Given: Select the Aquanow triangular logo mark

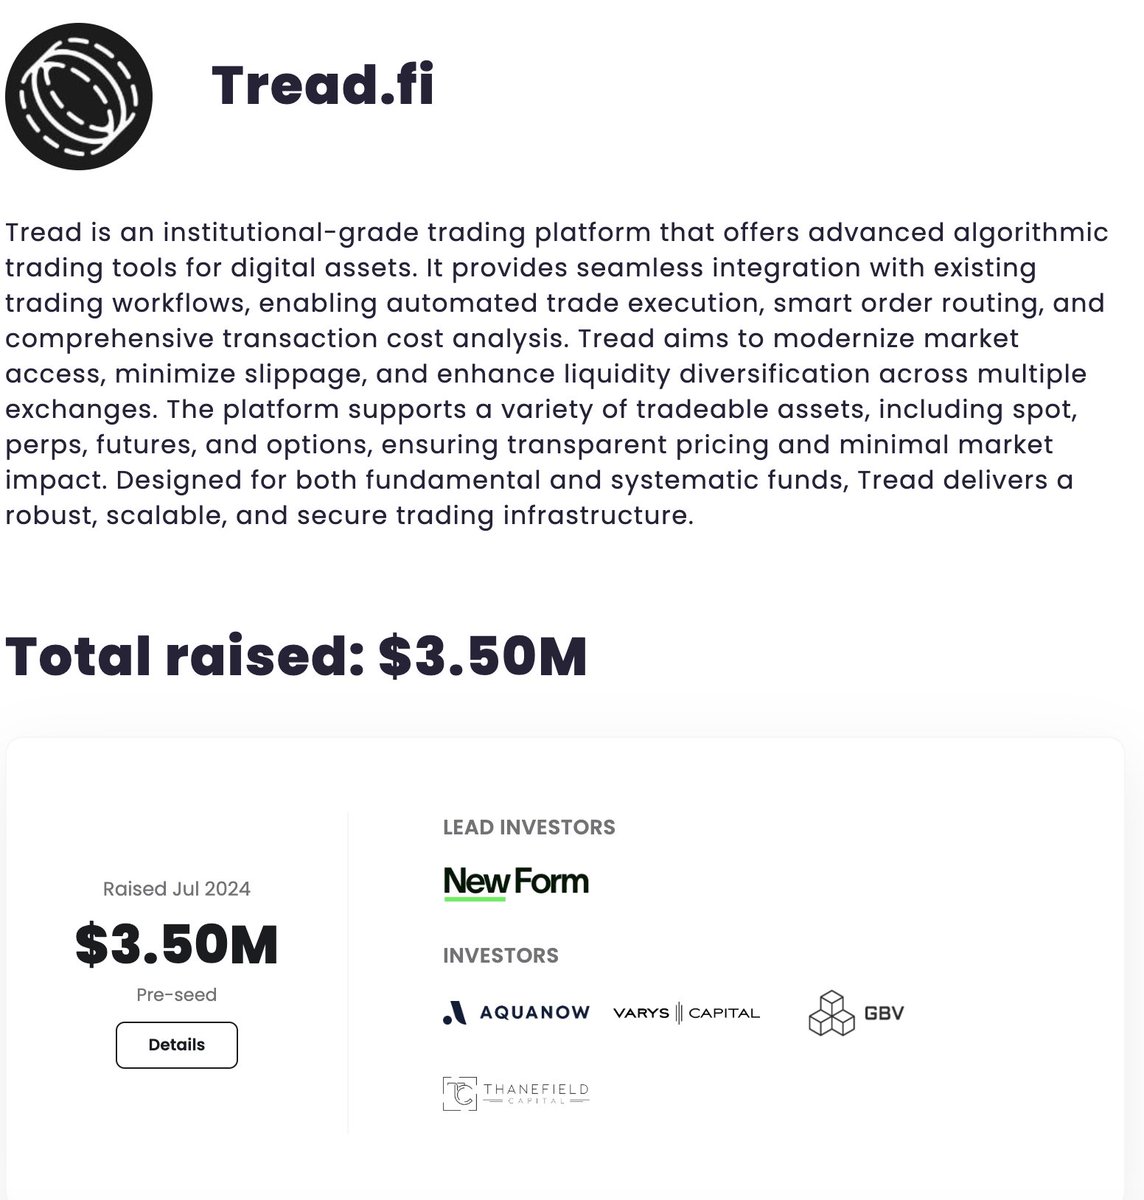Looking at the screenshot, I should [454, 1013].
